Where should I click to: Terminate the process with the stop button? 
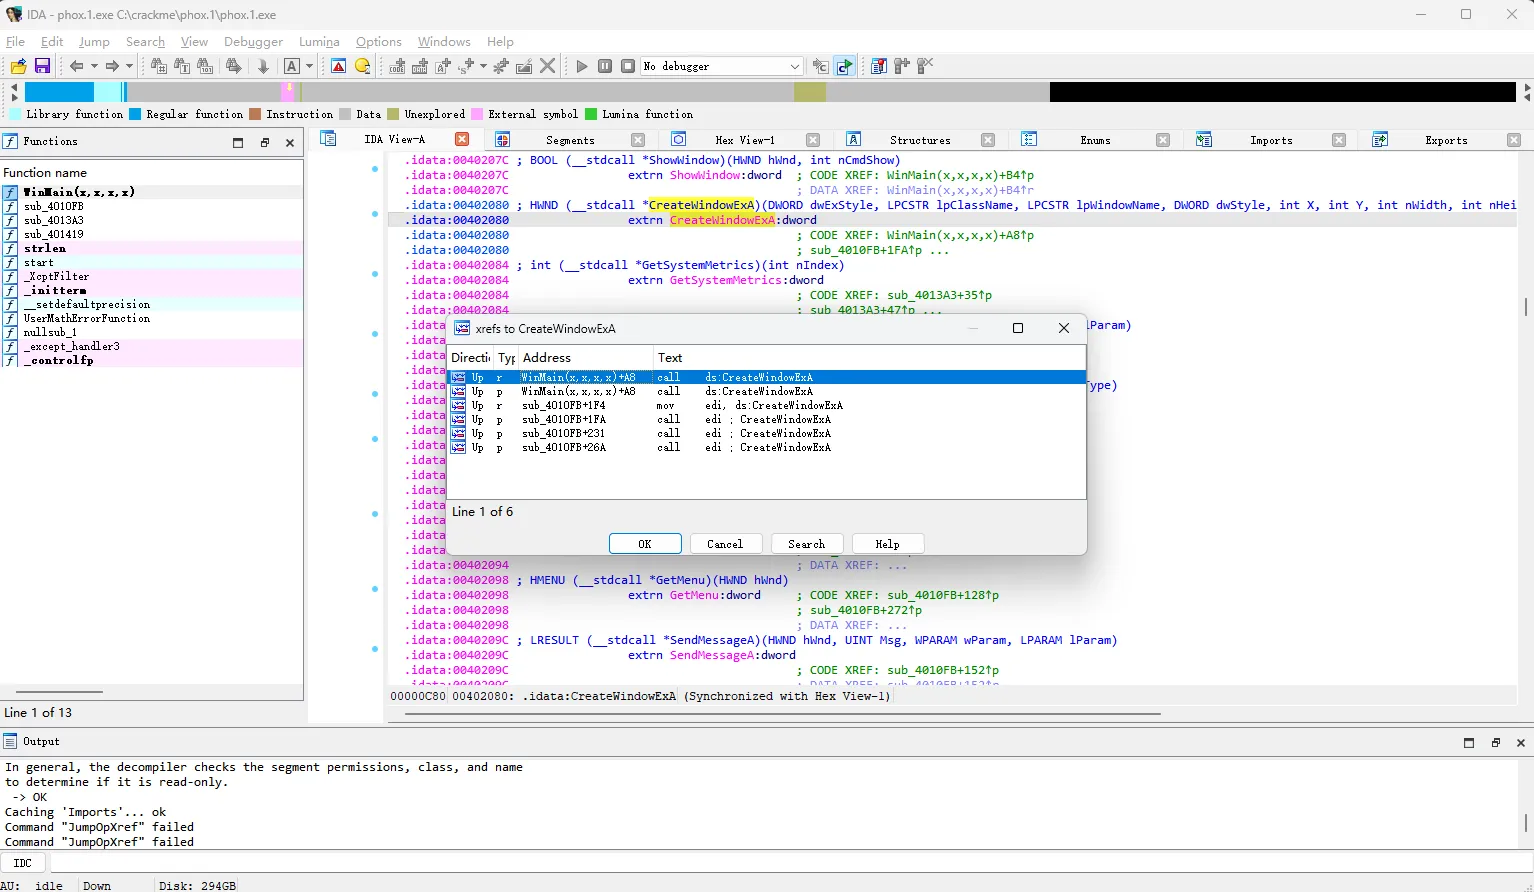(x=628, y=66)
